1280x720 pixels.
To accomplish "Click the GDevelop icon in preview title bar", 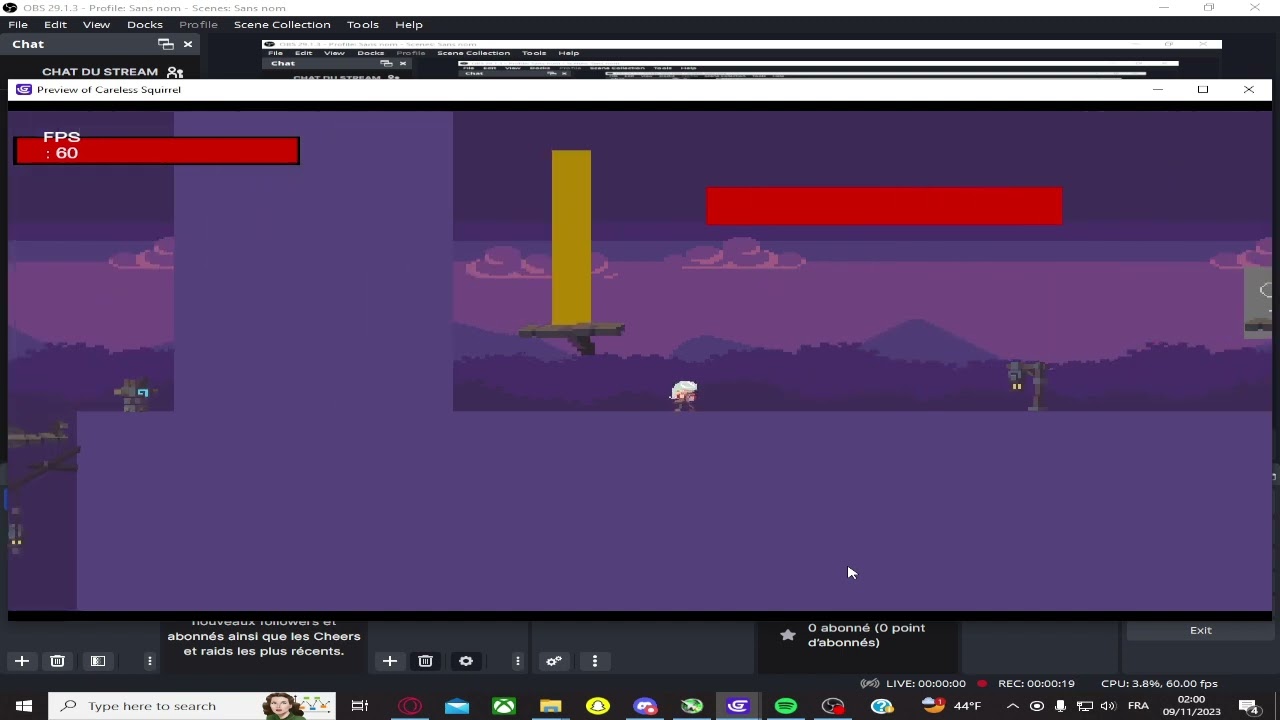I will pyautogui.click(x=23, y=90).
